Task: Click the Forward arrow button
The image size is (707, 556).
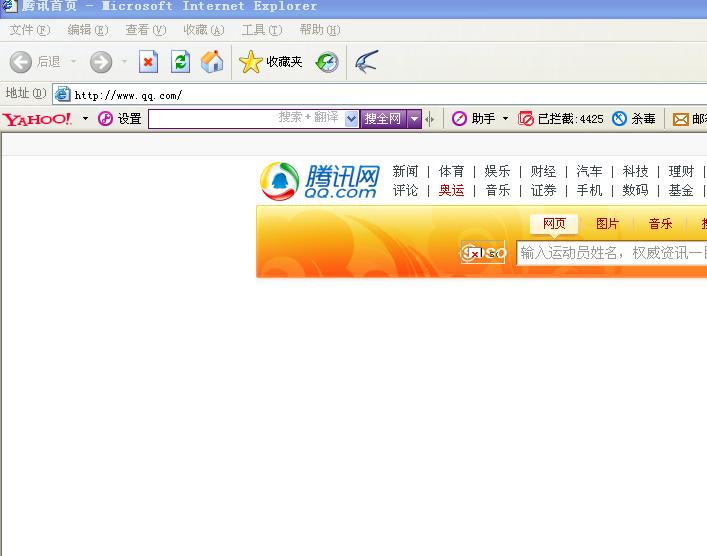Action: click(x=101, y=62)
